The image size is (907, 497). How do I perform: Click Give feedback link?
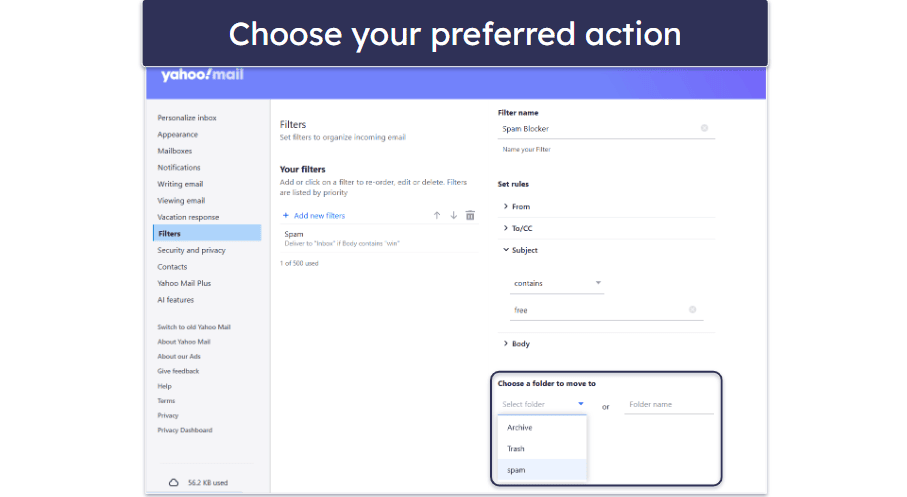point(178,371)
